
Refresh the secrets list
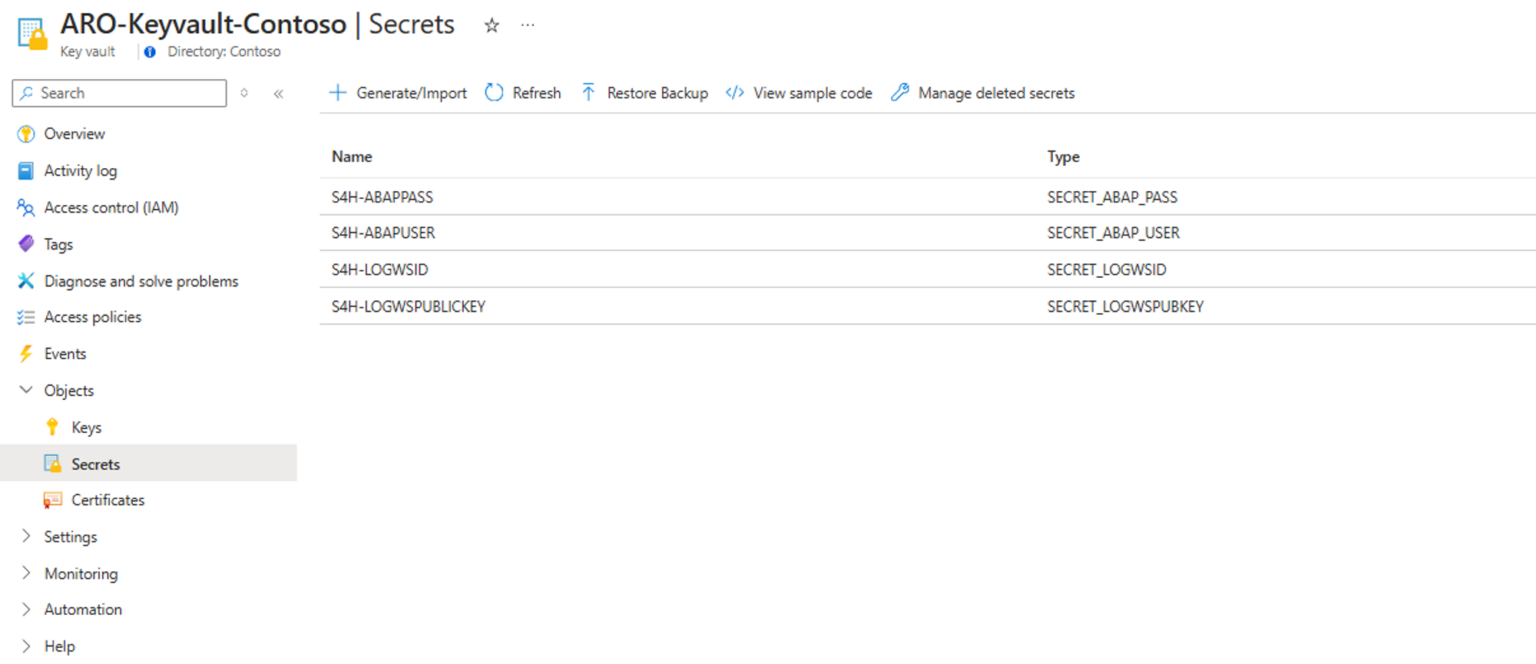coord(523,92)
